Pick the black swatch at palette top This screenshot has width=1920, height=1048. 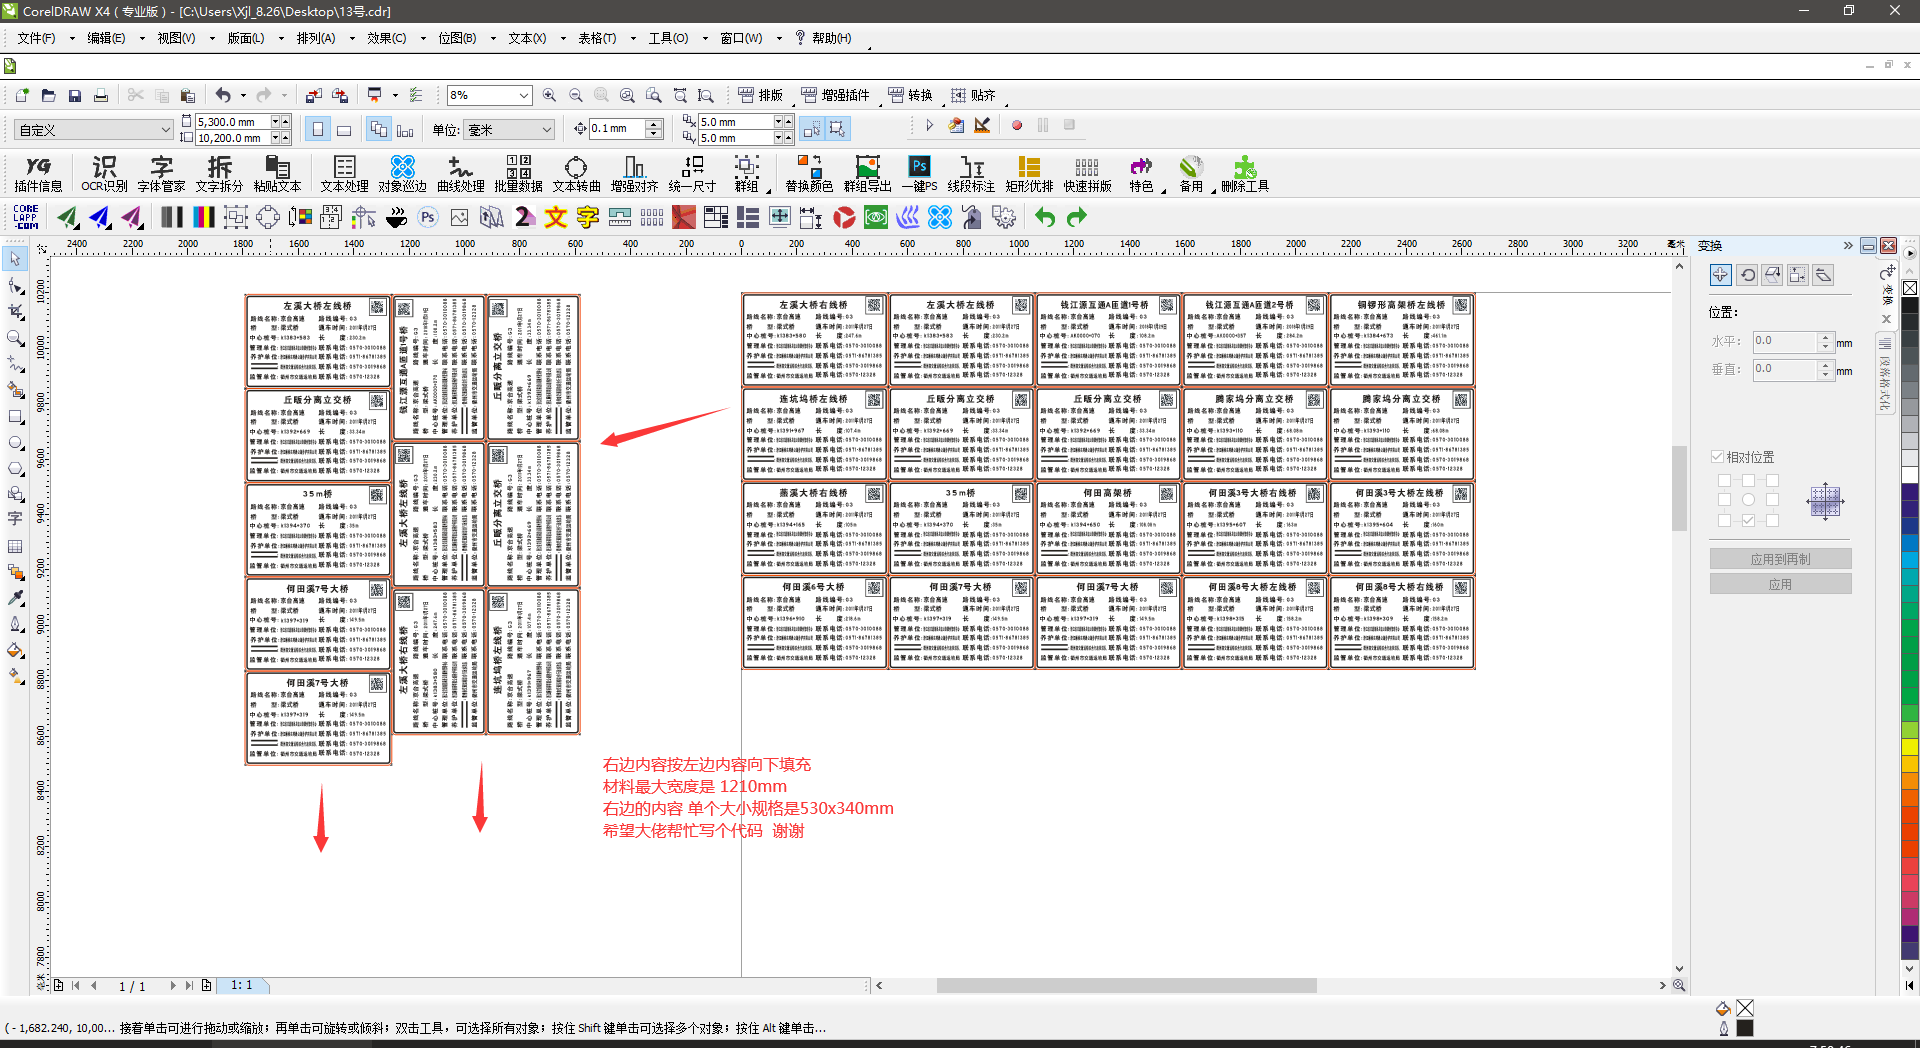click(1909, 306)
